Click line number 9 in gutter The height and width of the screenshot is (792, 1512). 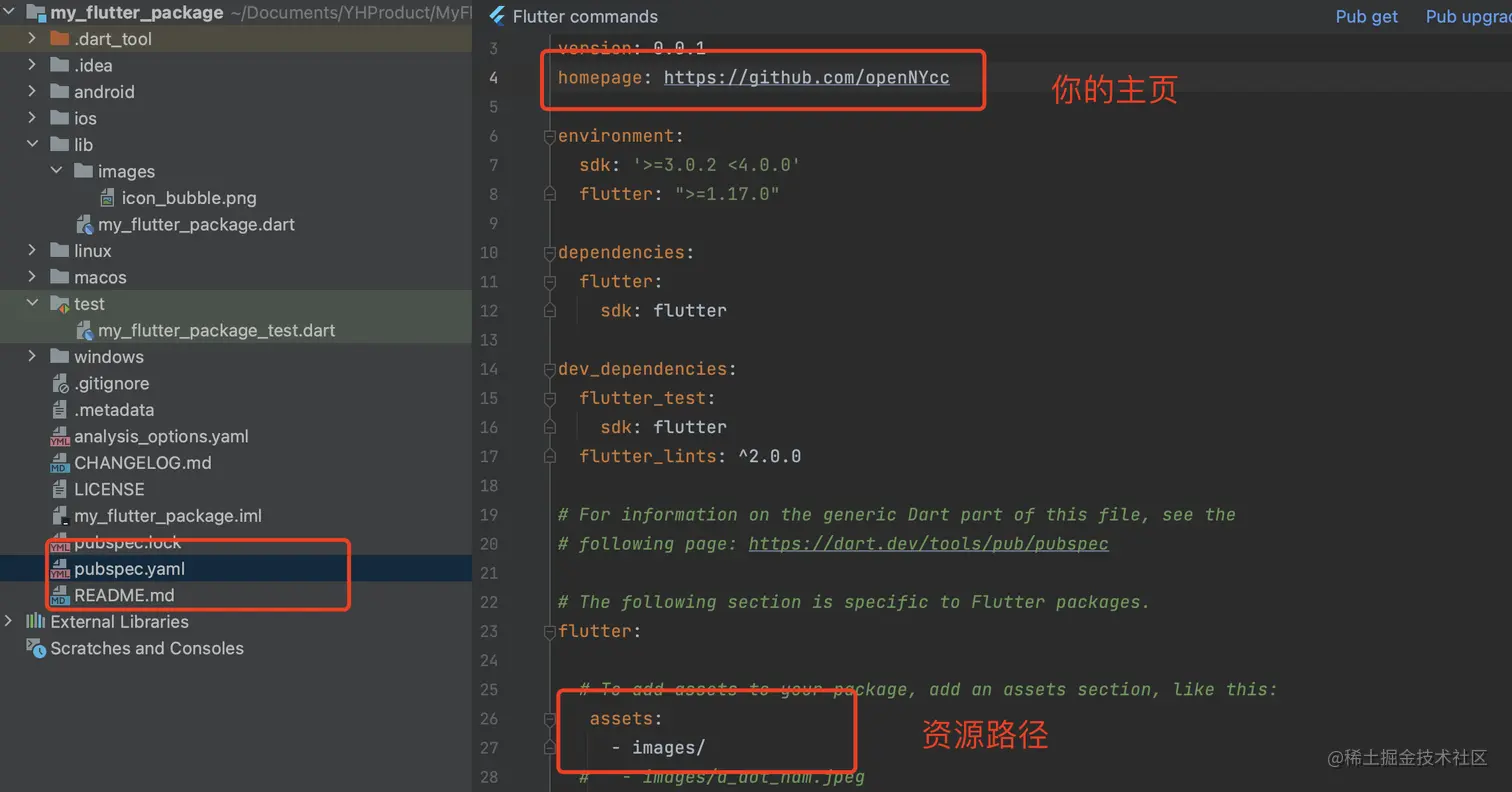(x=493, y=223)
